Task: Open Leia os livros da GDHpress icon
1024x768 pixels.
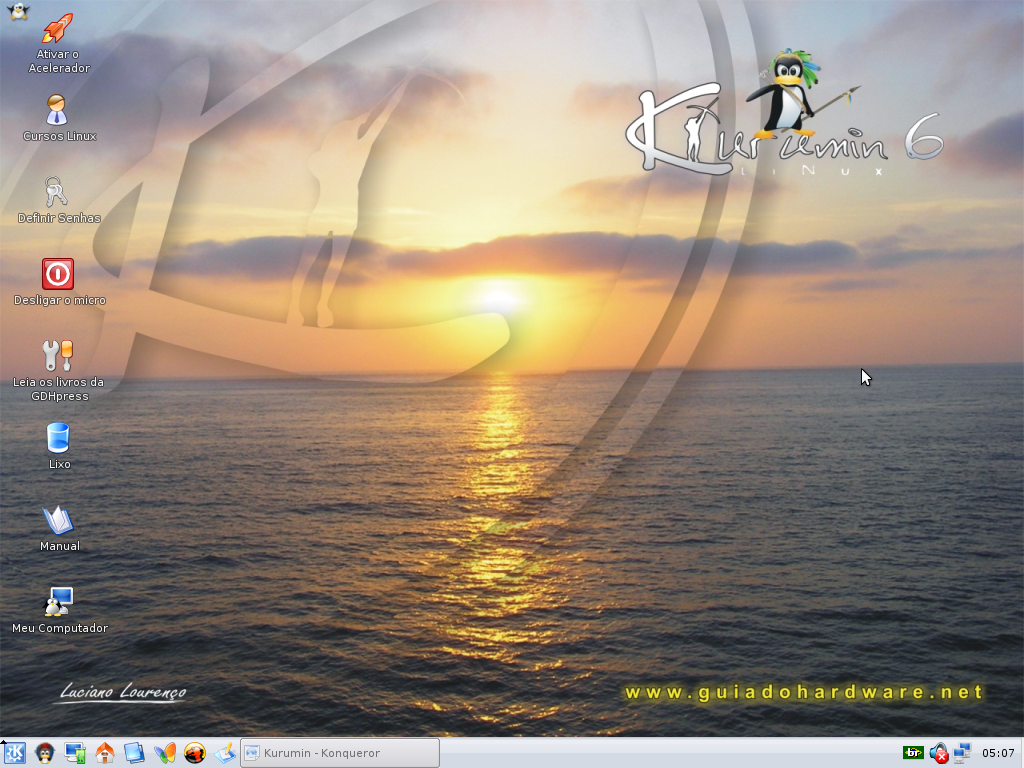Action: tap(57, 356)
